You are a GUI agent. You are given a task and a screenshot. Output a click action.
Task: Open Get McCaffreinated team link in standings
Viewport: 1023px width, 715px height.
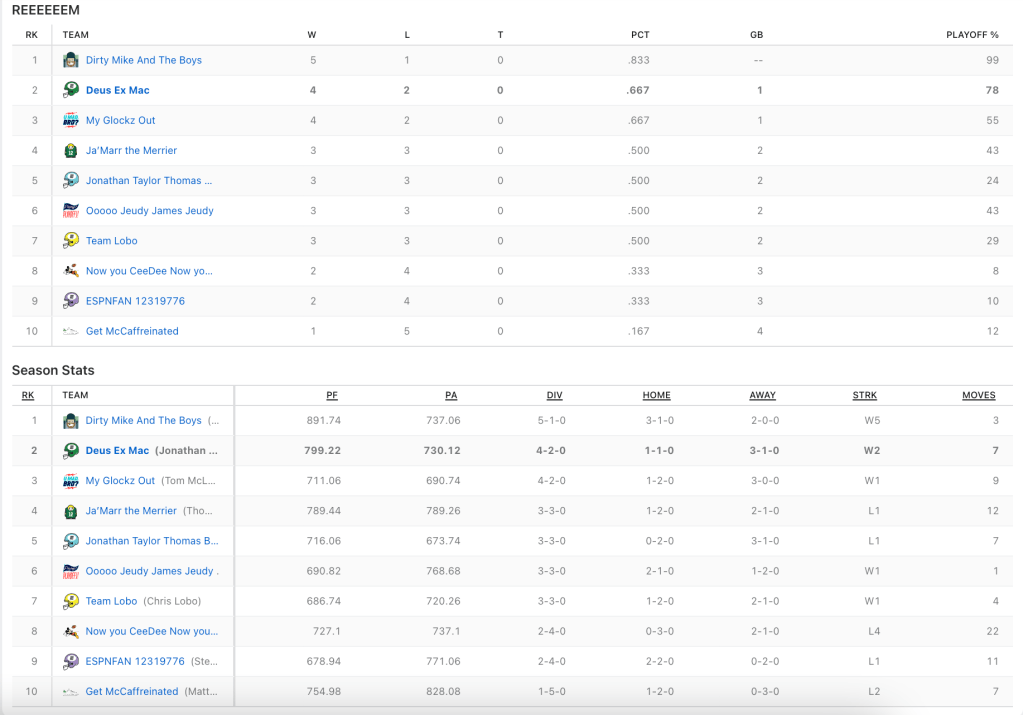[132, 331]
